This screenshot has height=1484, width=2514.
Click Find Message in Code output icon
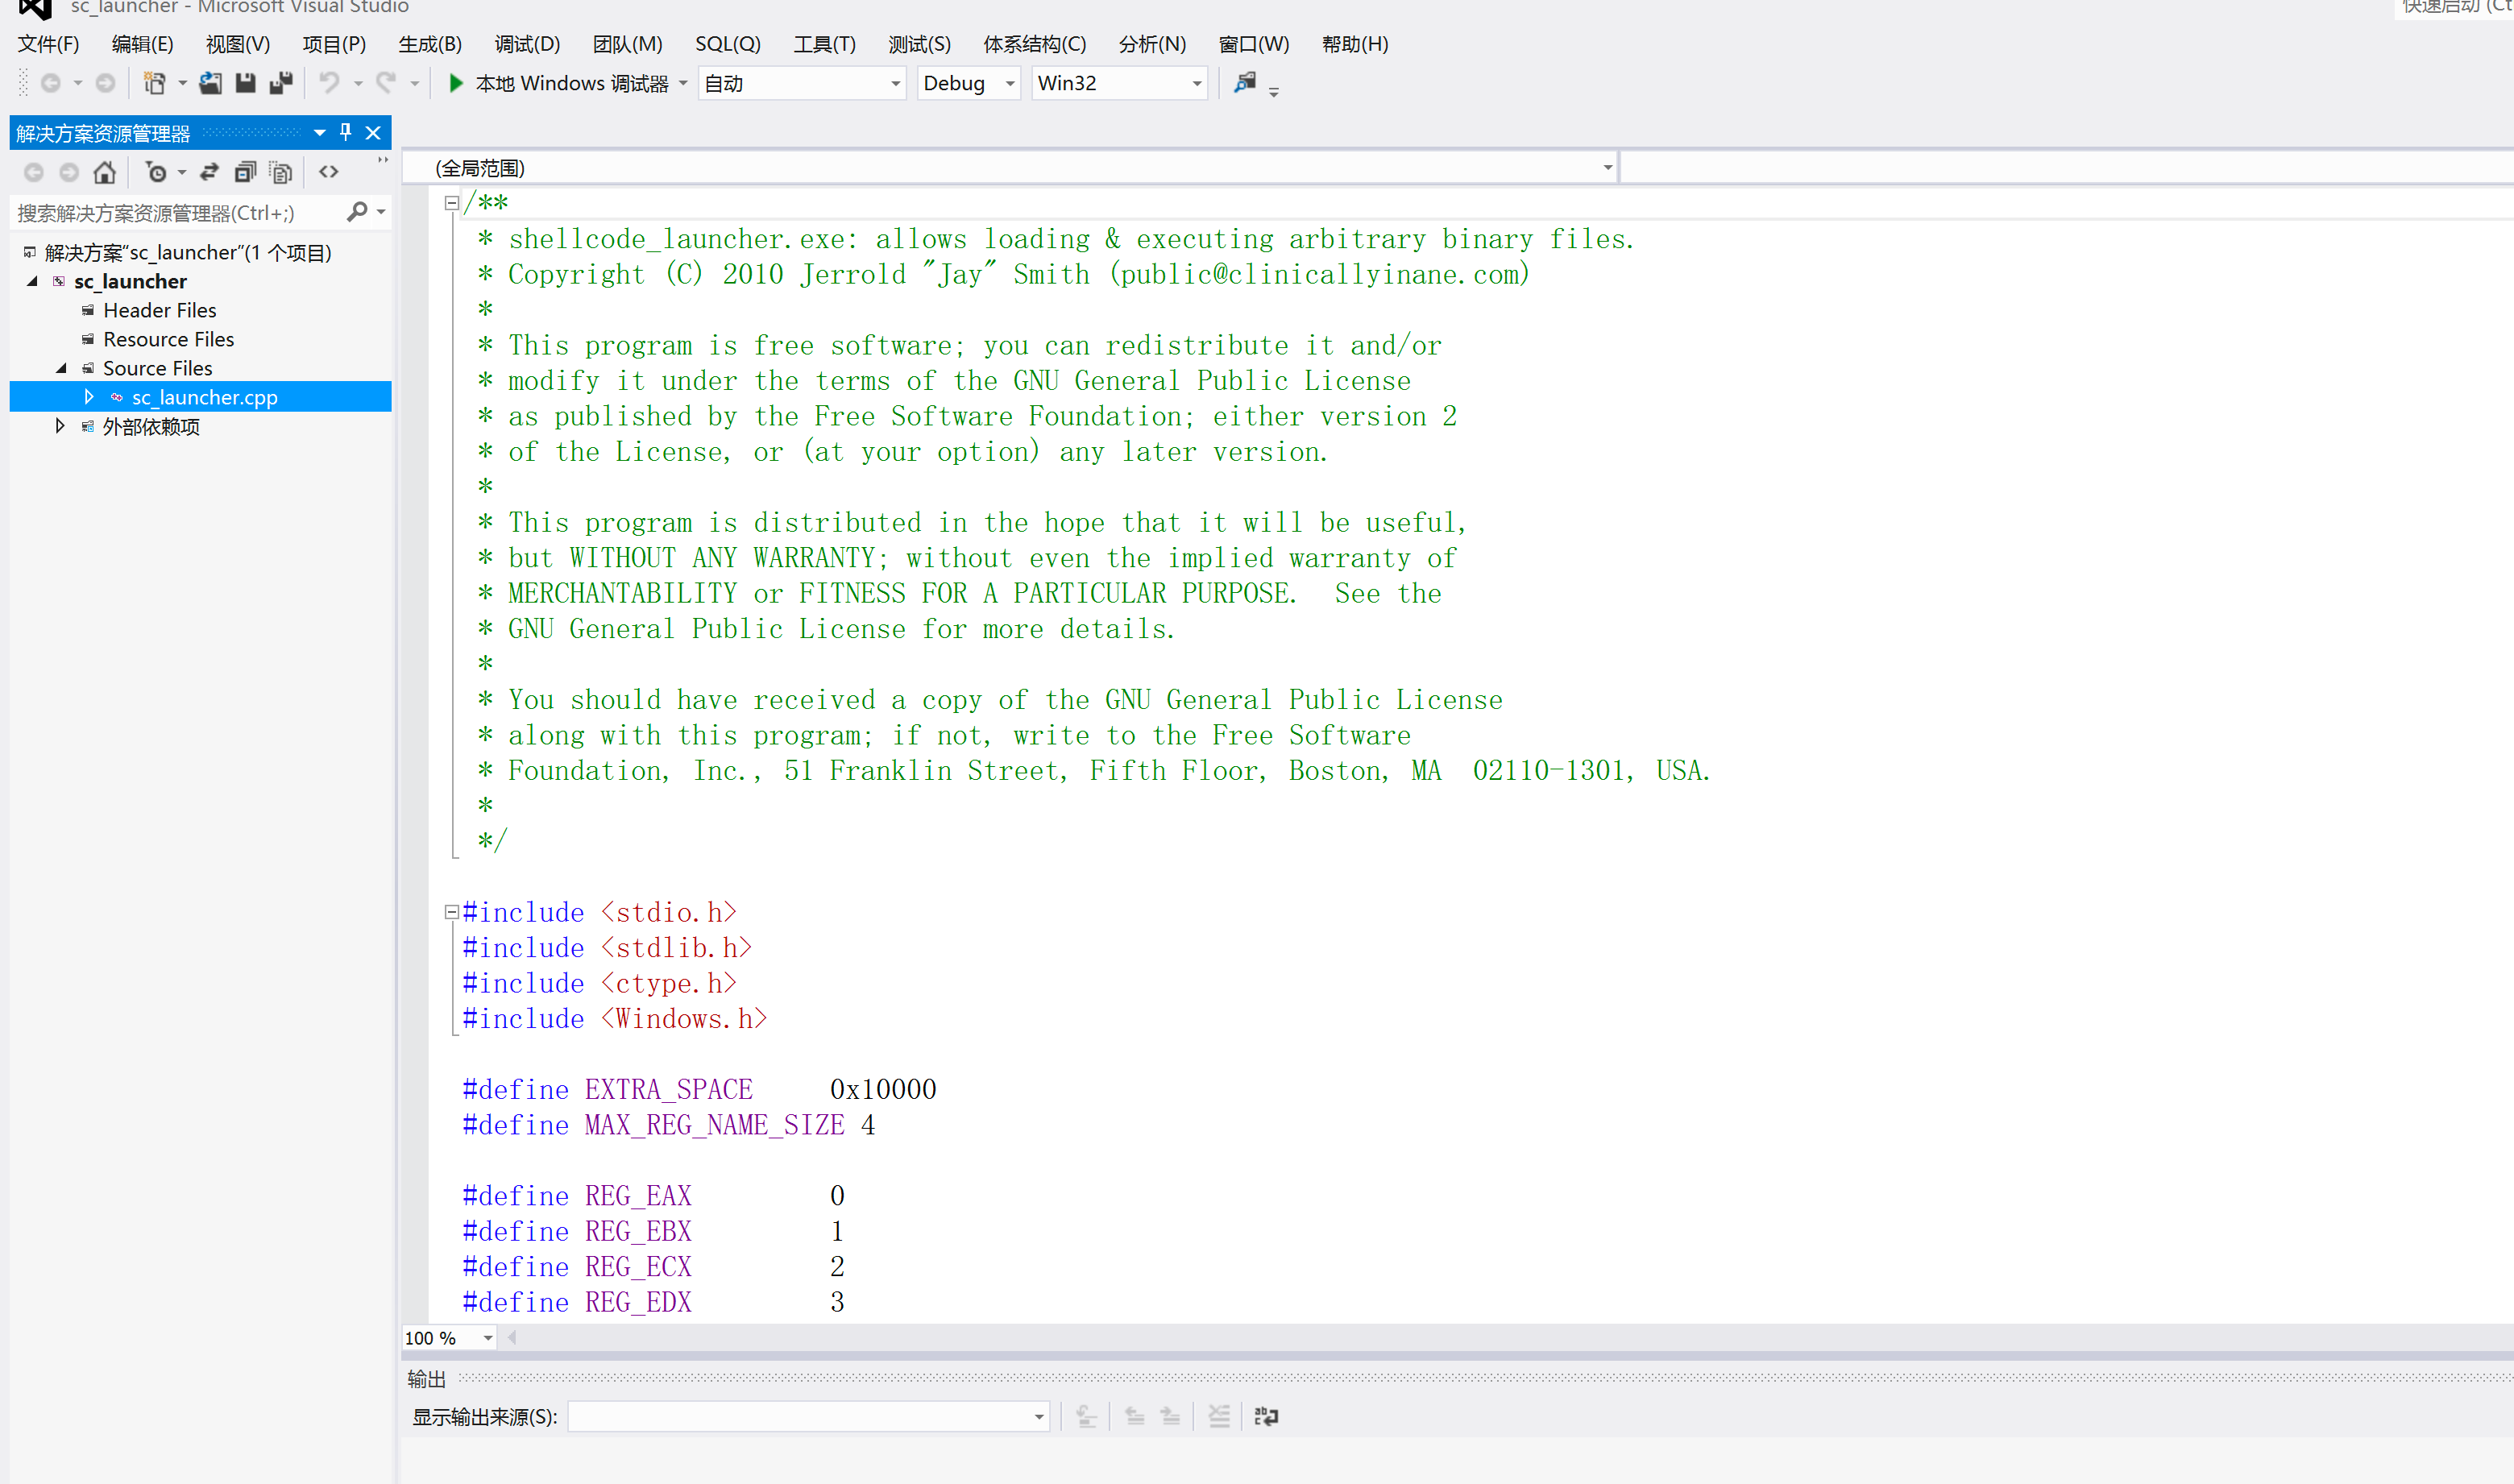[1087, 1416]
